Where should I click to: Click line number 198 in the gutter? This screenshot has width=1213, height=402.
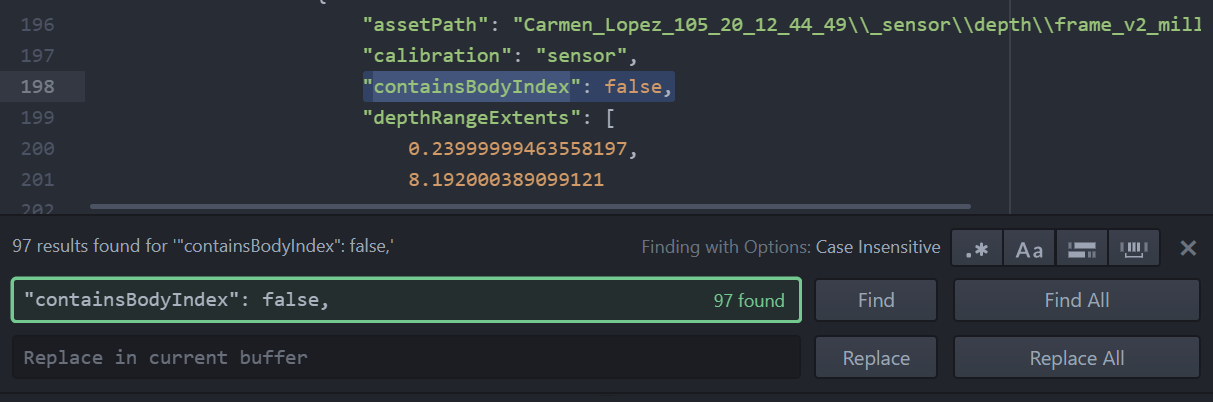point(37,87)
